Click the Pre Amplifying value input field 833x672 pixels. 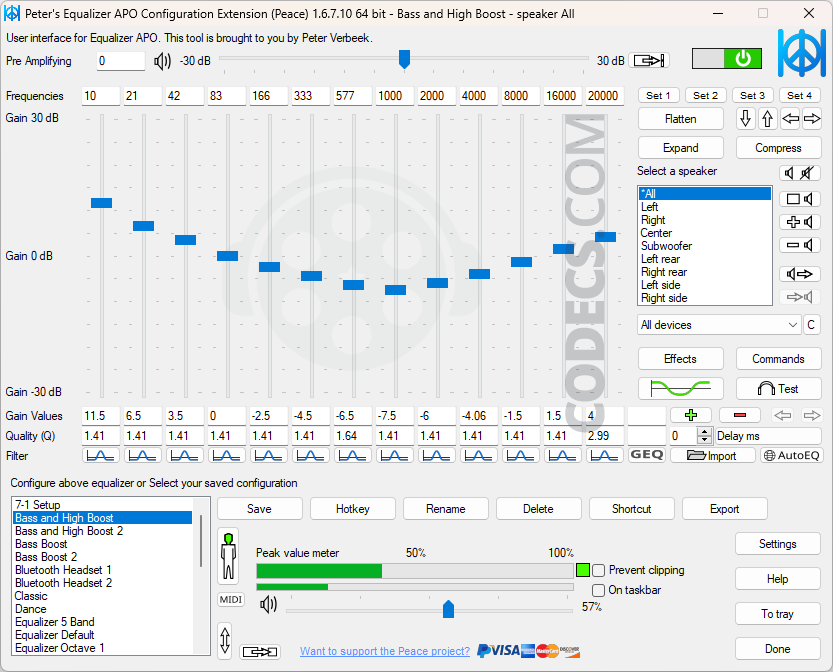(x=121, y=61)
